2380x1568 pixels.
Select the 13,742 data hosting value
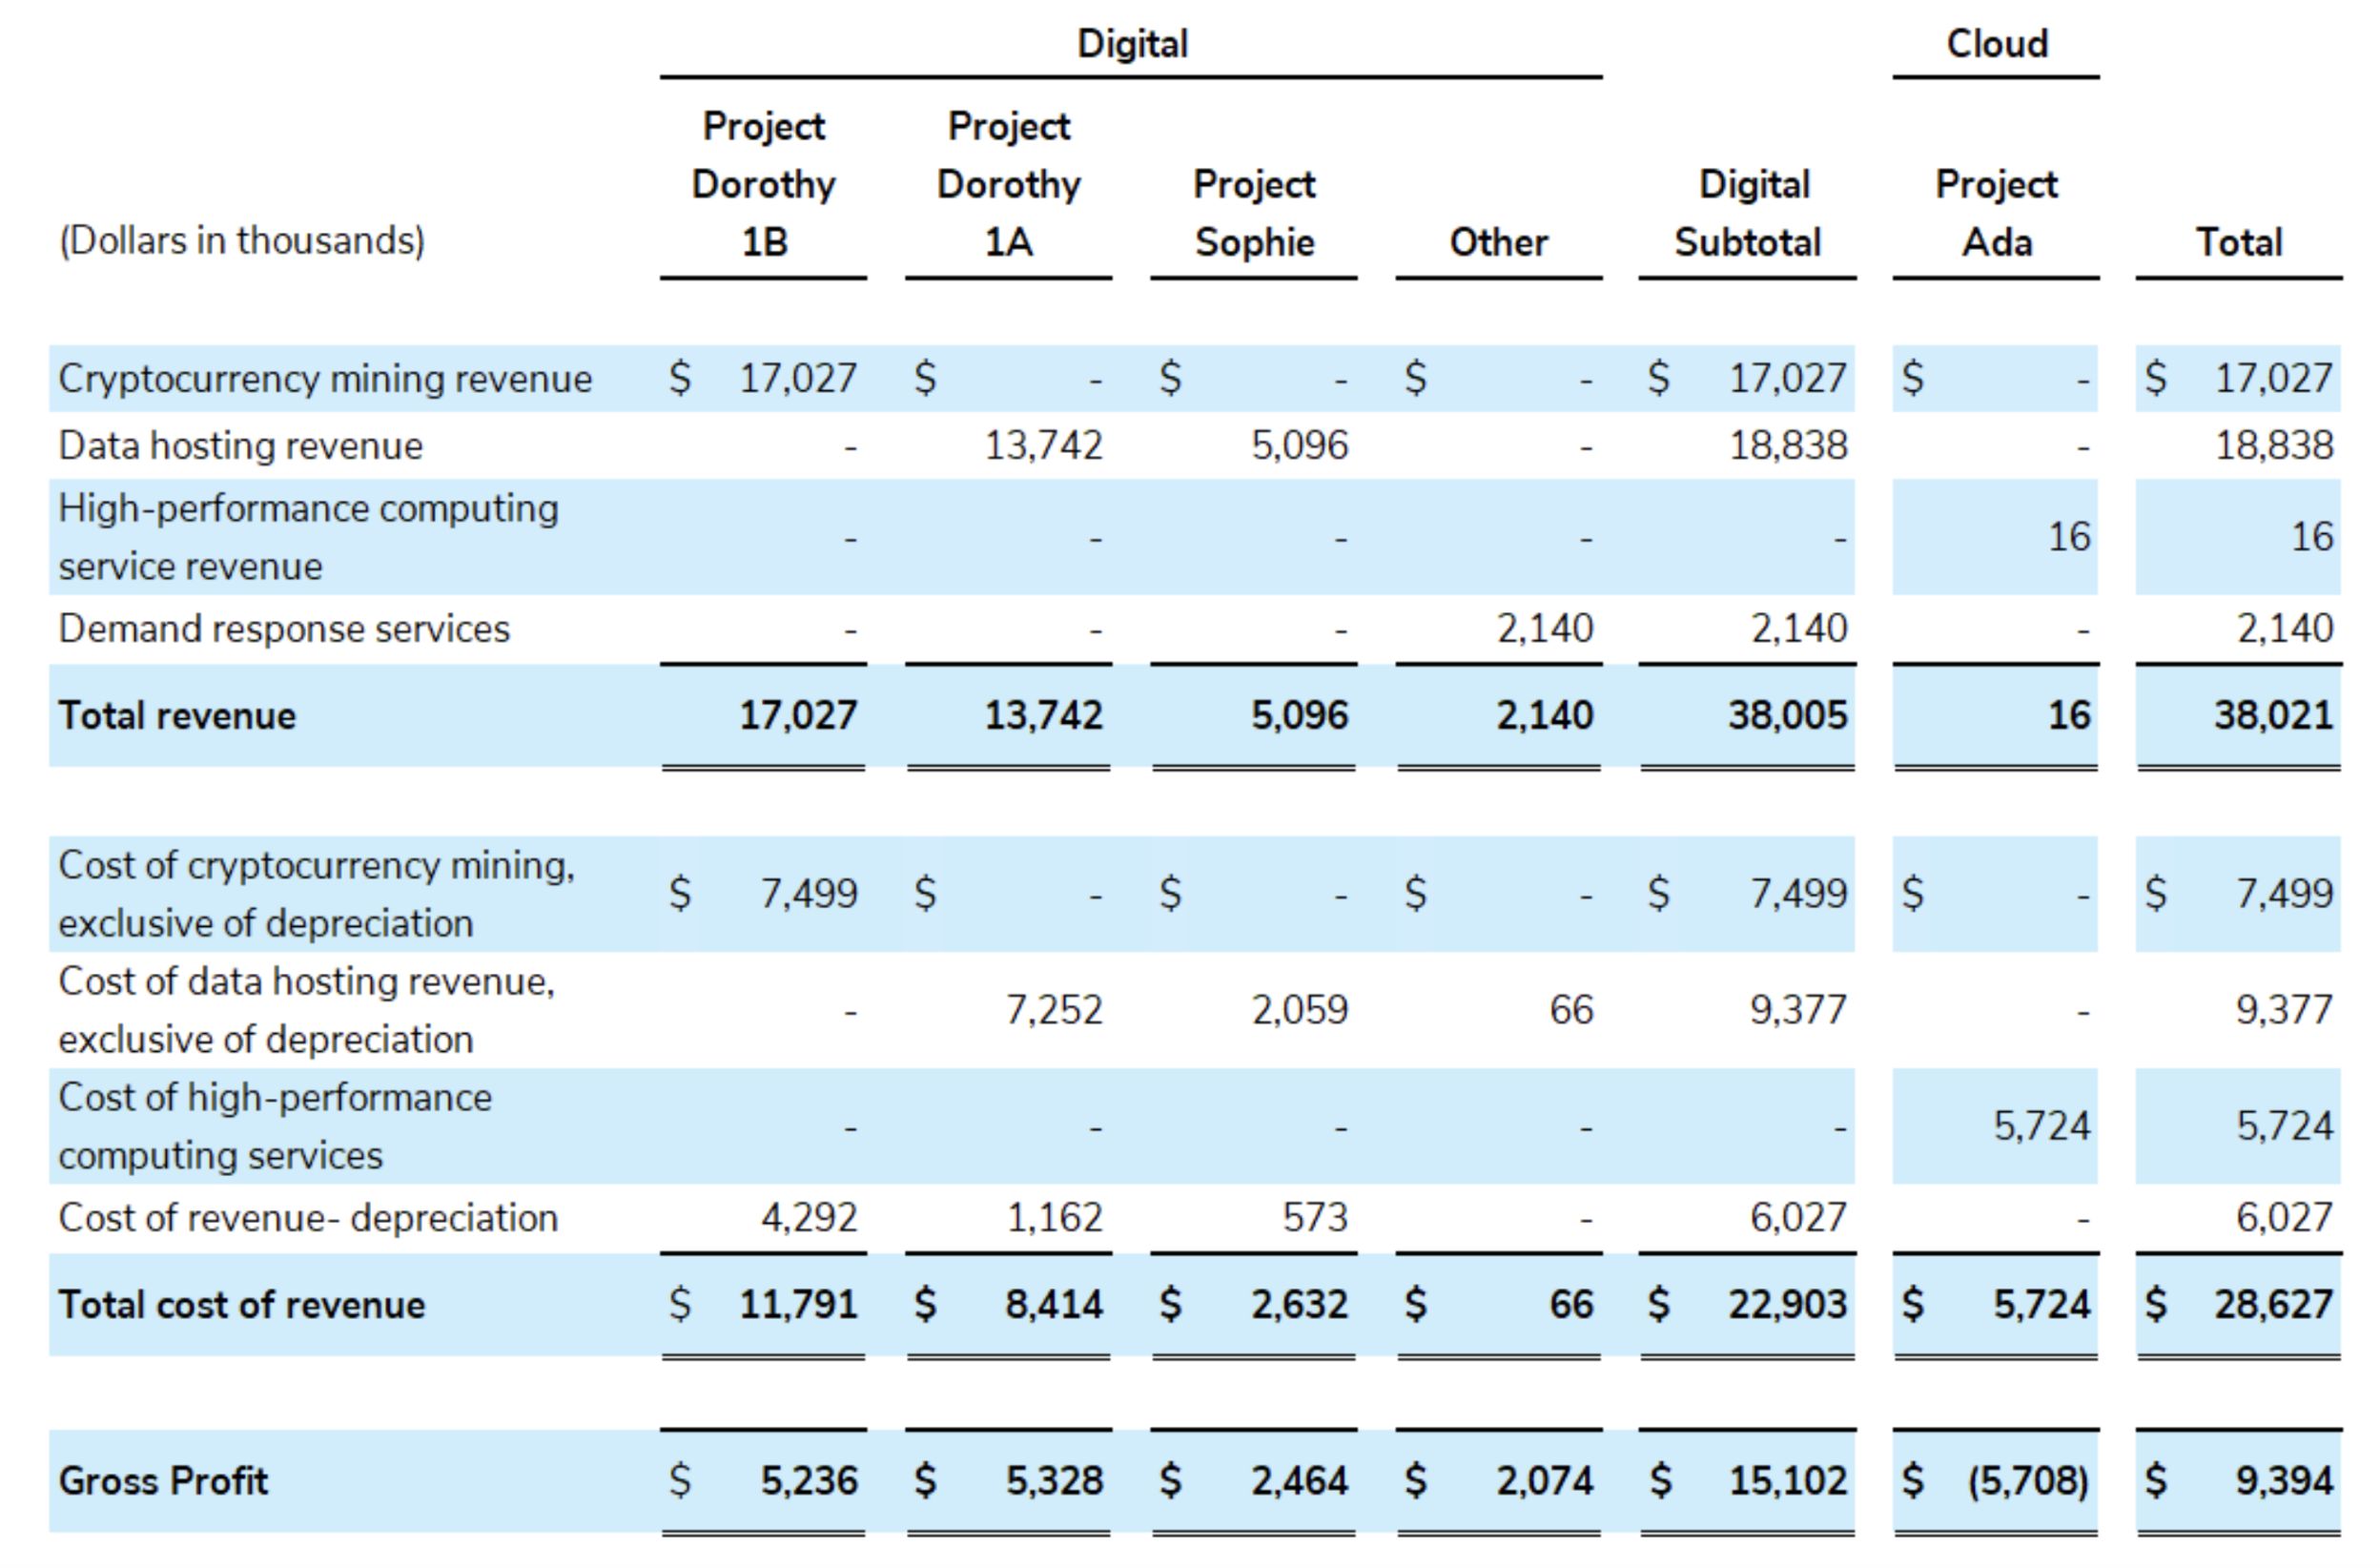1043,446
